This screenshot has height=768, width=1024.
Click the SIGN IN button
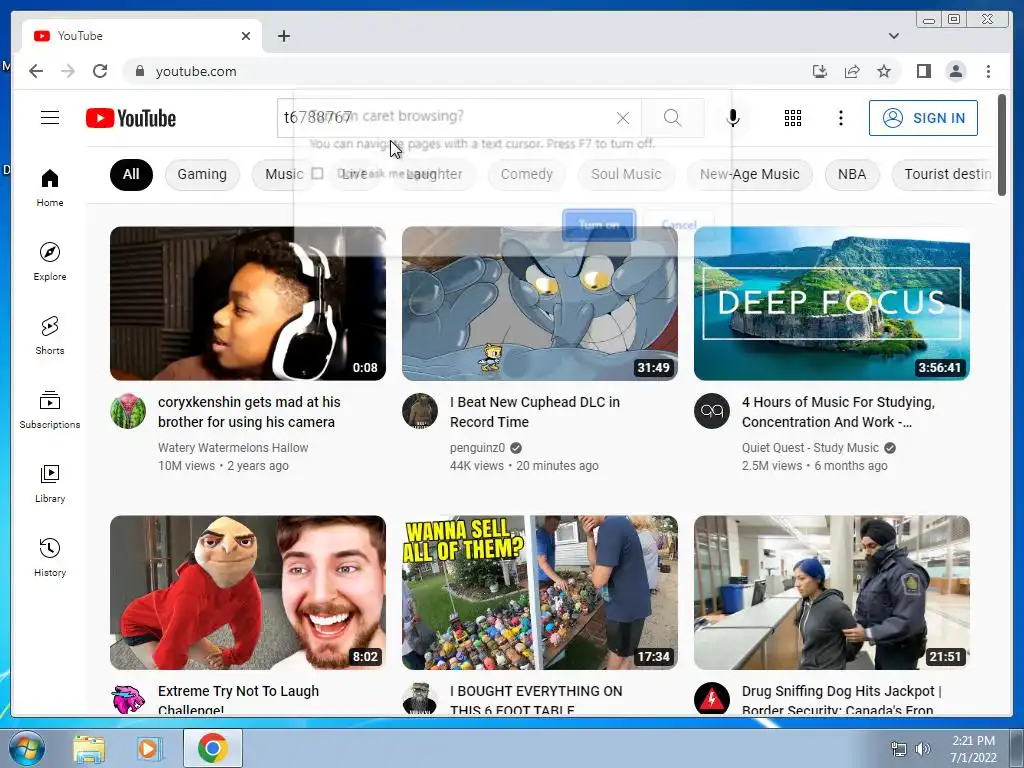(923, 118)
